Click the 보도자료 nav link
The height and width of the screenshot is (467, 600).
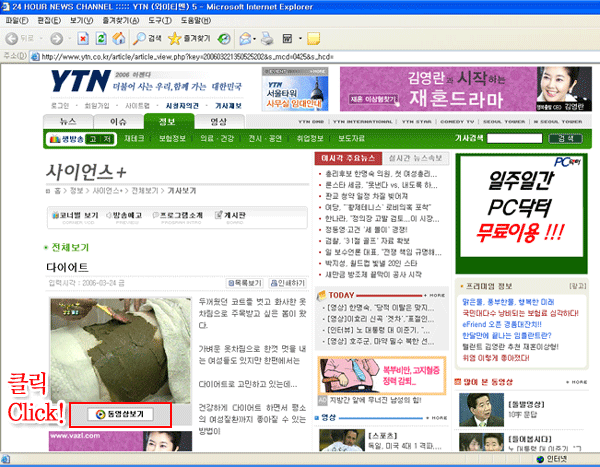pos(351,139)
